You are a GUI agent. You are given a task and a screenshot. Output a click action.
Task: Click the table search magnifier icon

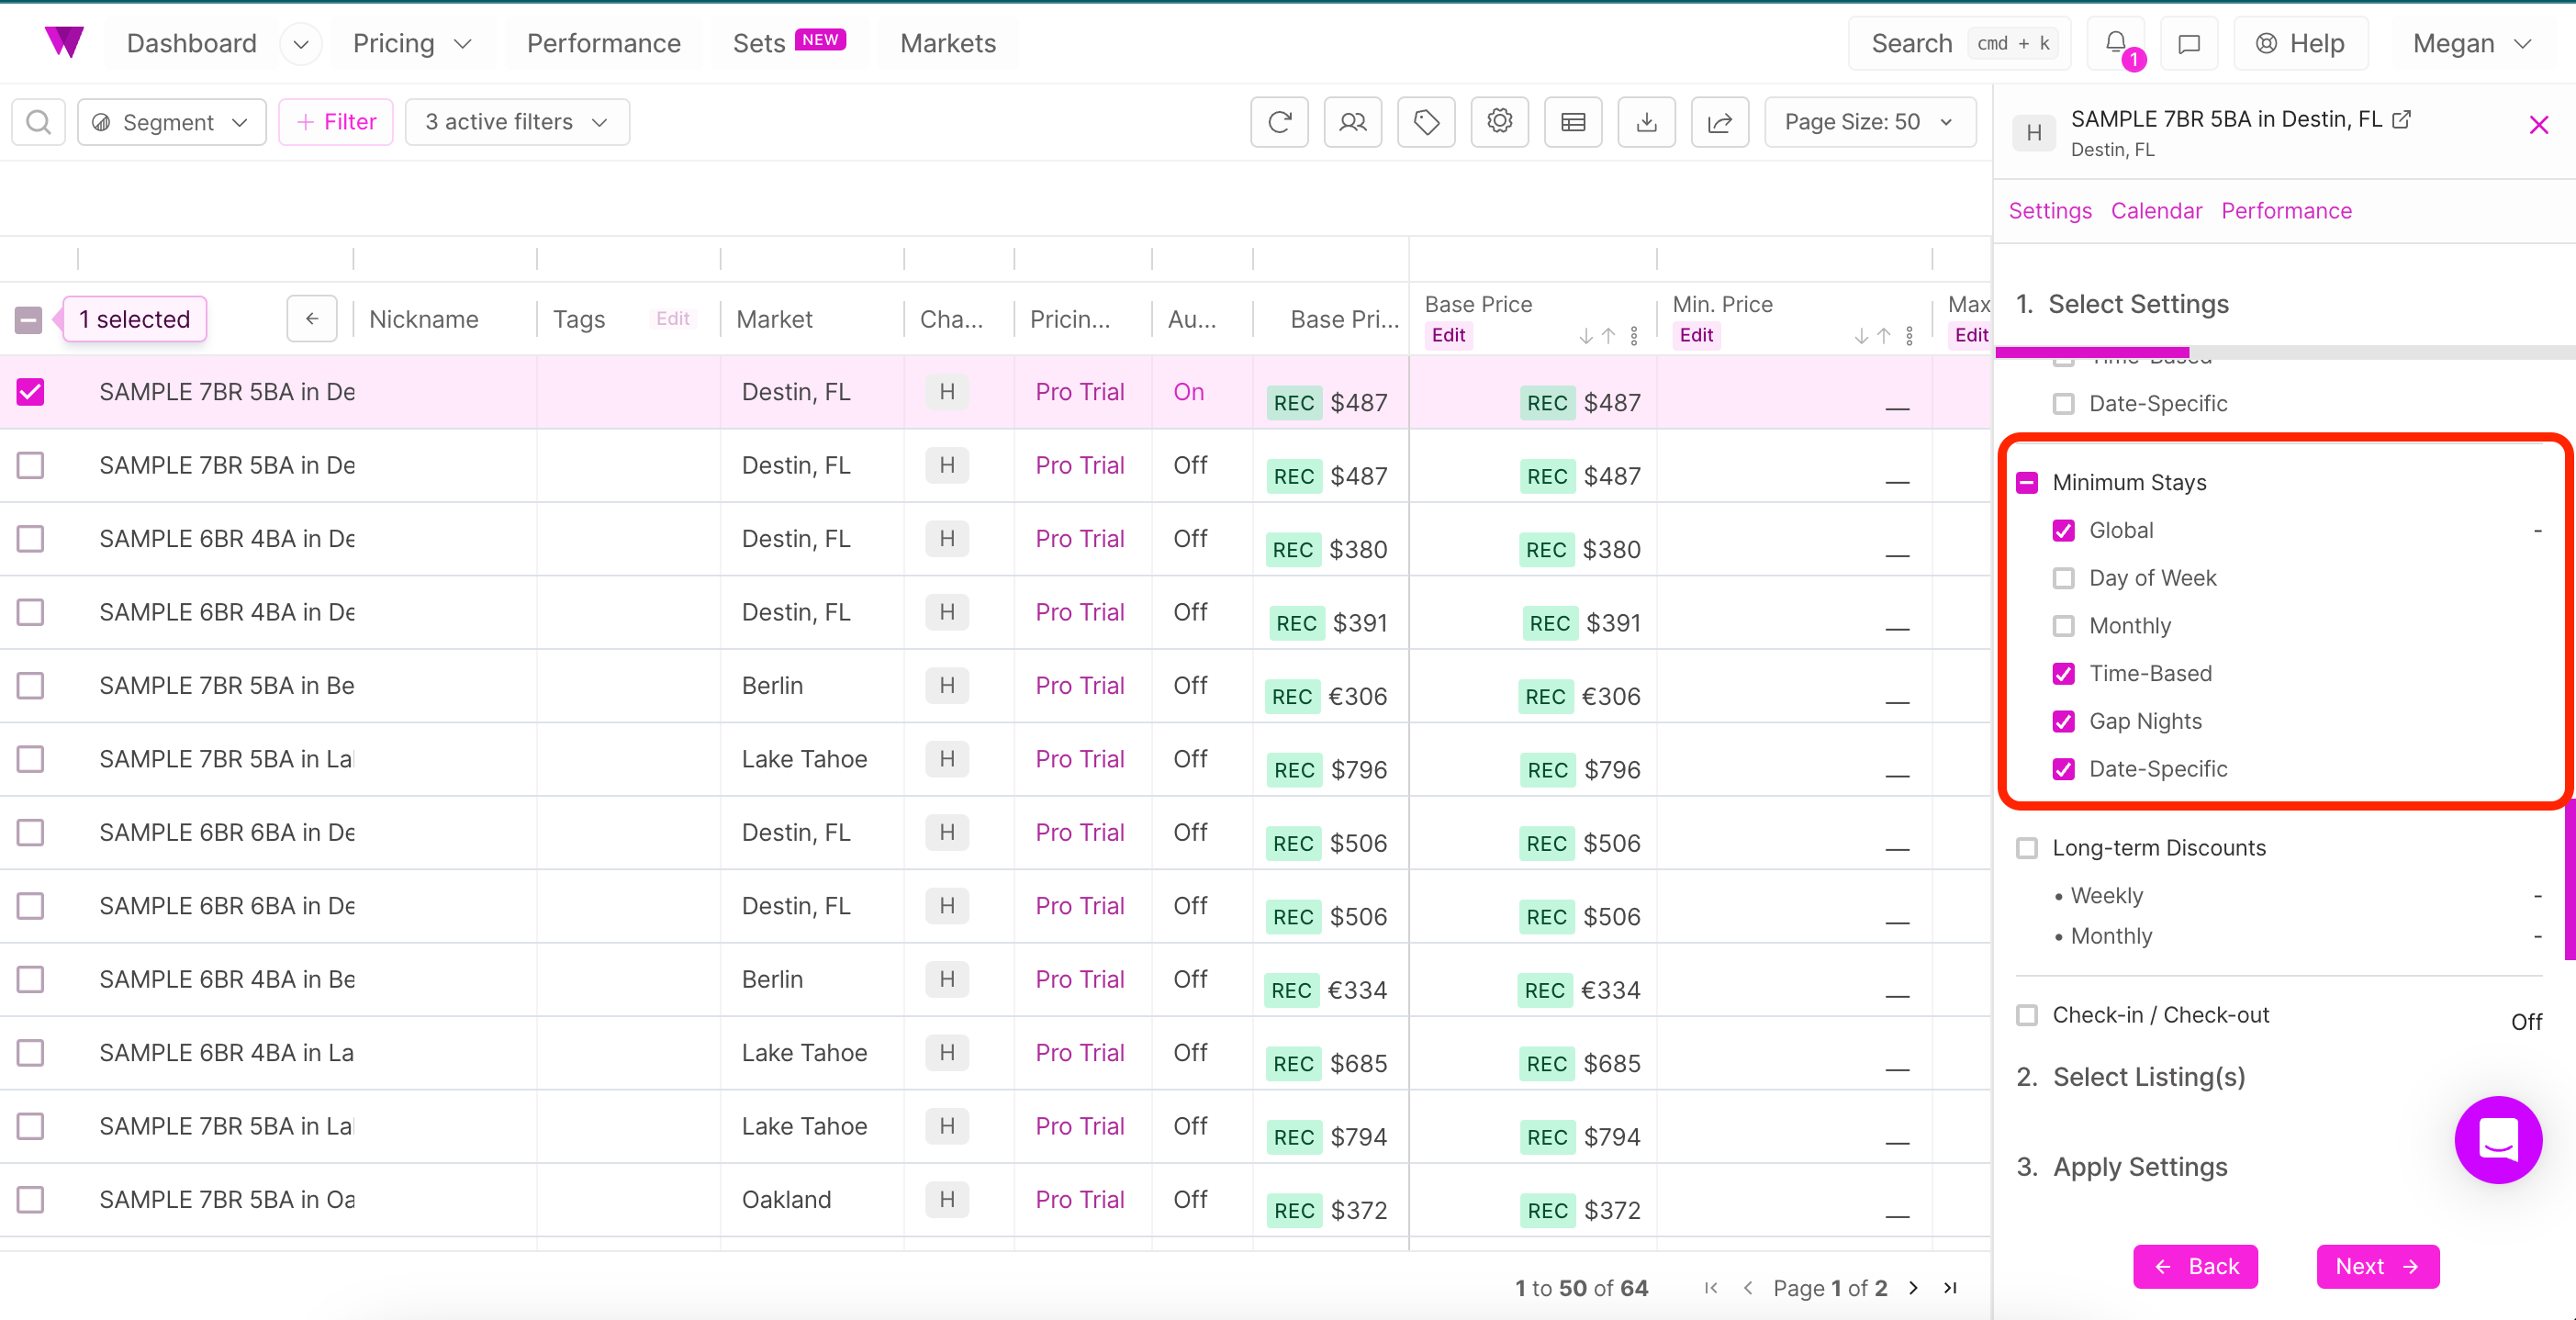tap(39, 122)
